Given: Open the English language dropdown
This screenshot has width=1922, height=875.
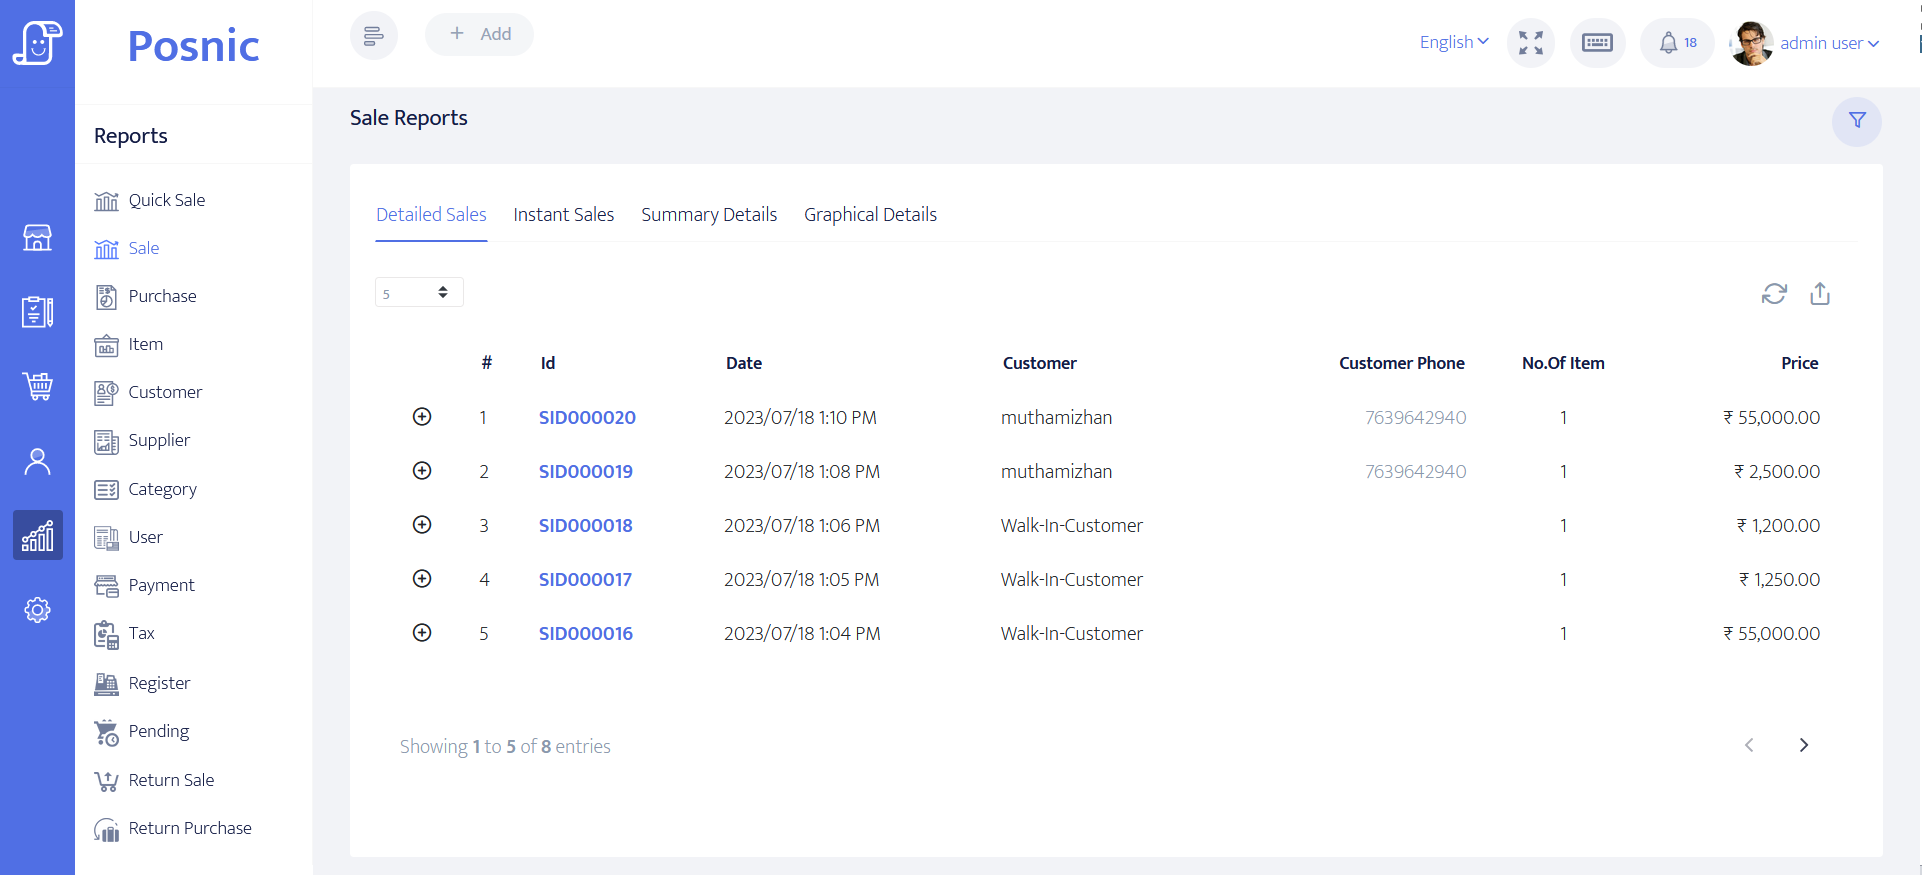Looking at the screenshot, I should (x=1453, y=42).
